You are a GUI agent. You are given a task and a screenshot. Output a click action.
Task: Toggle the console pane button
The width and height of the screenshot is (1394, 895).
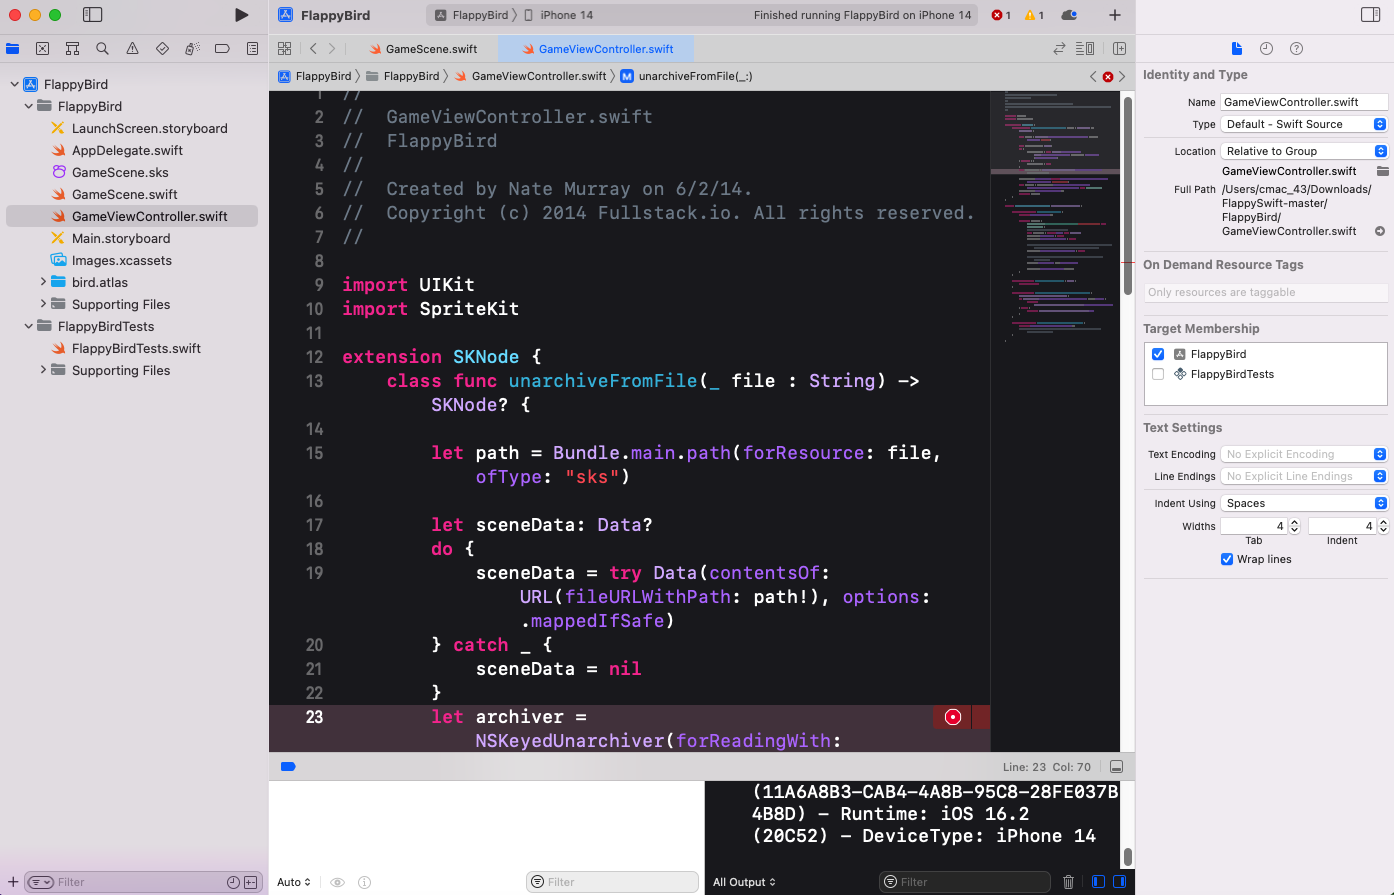click(1119, 882)
